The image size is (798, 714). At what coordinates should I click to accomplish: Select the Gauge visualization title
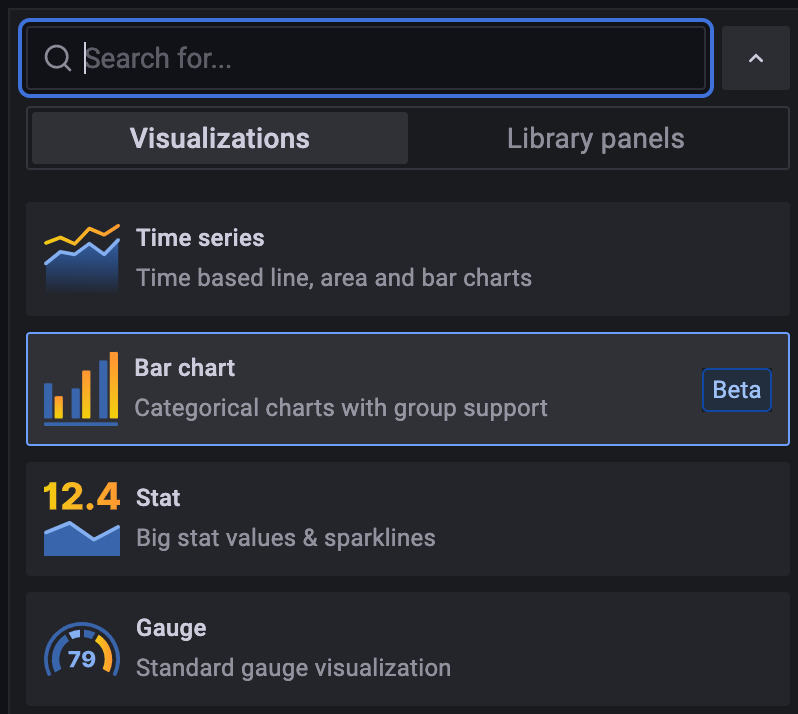(x=171, y=627)
